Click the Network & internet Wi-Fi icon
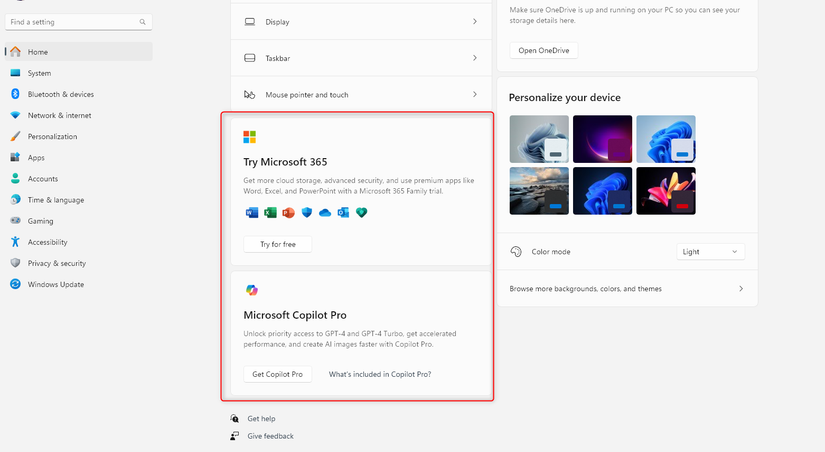The image size is (825, 452). click(15, 115)
